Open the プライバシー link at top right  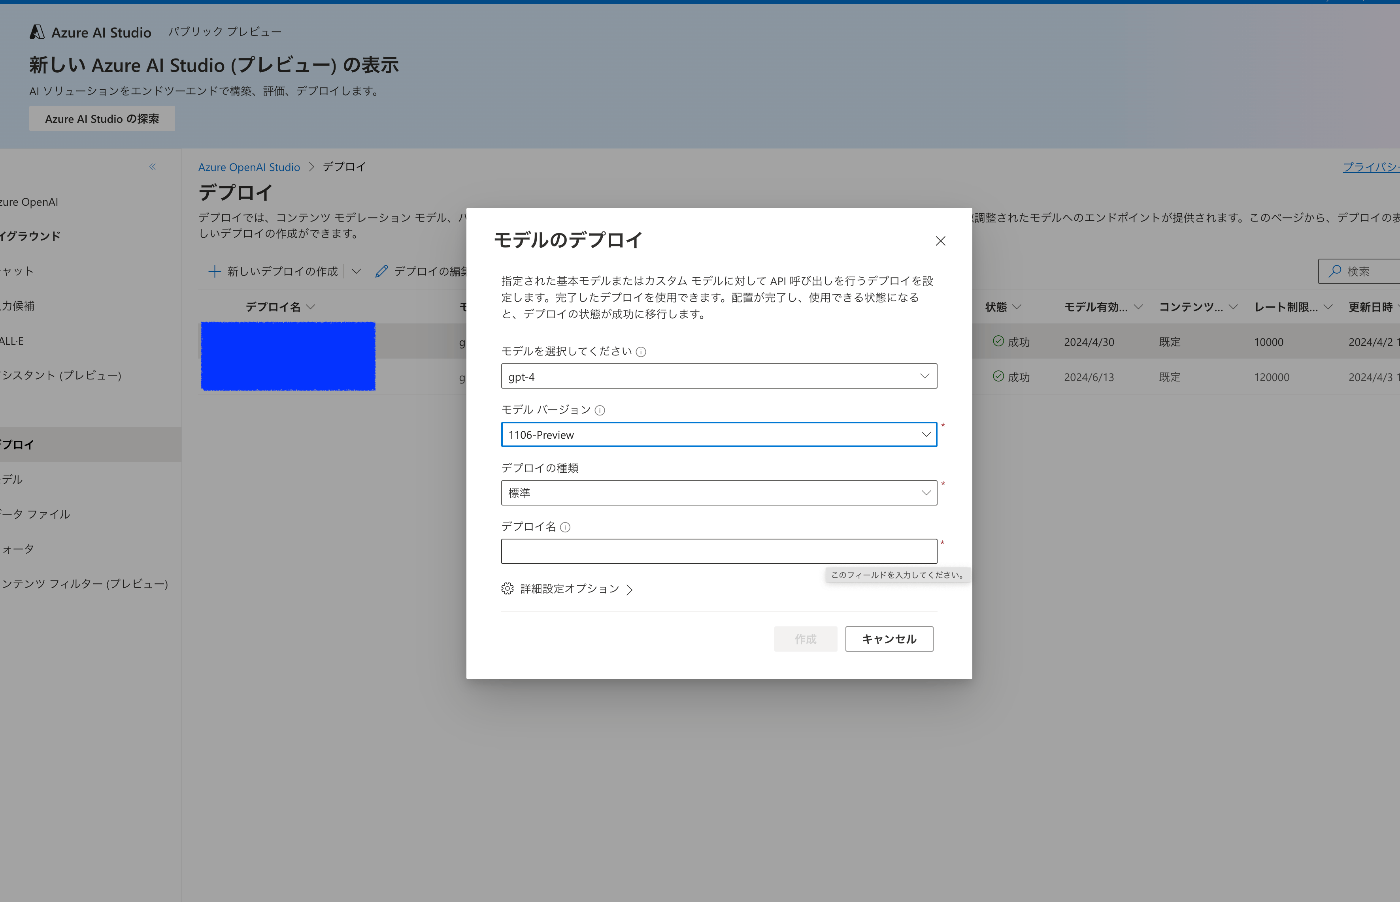(1371, 167)
